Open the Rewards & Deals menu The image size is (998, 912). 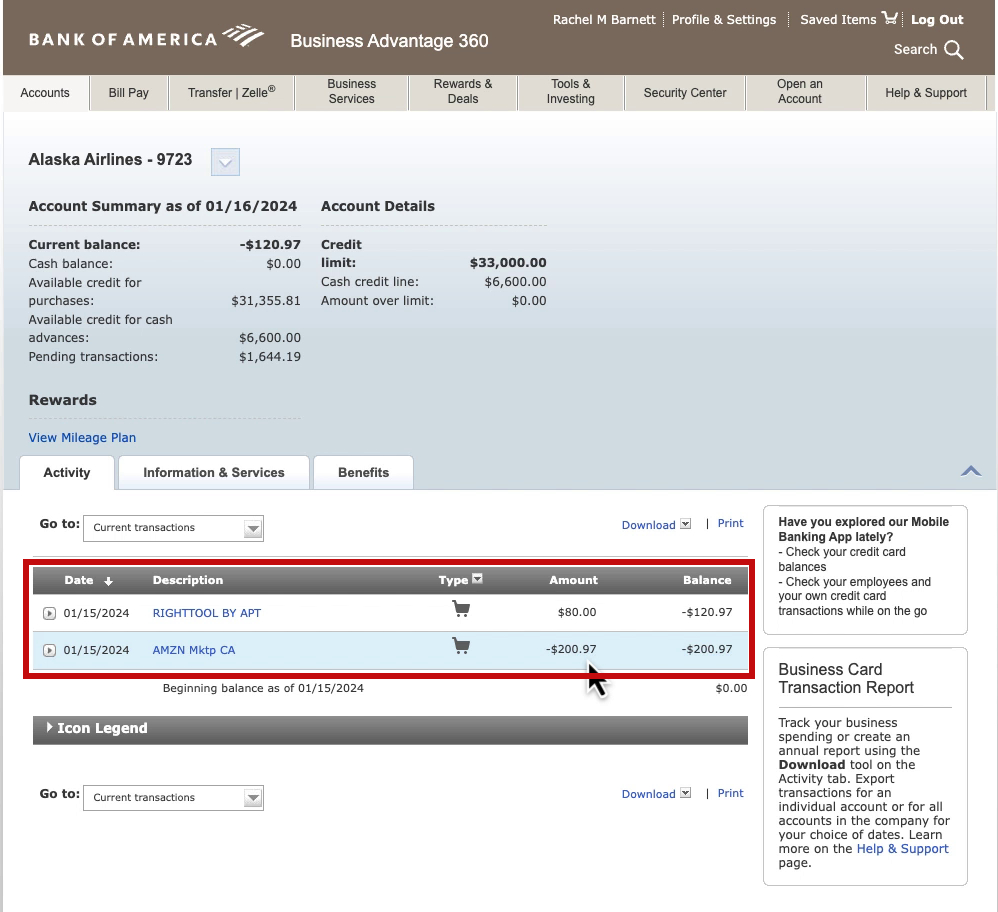click(463, 92)
